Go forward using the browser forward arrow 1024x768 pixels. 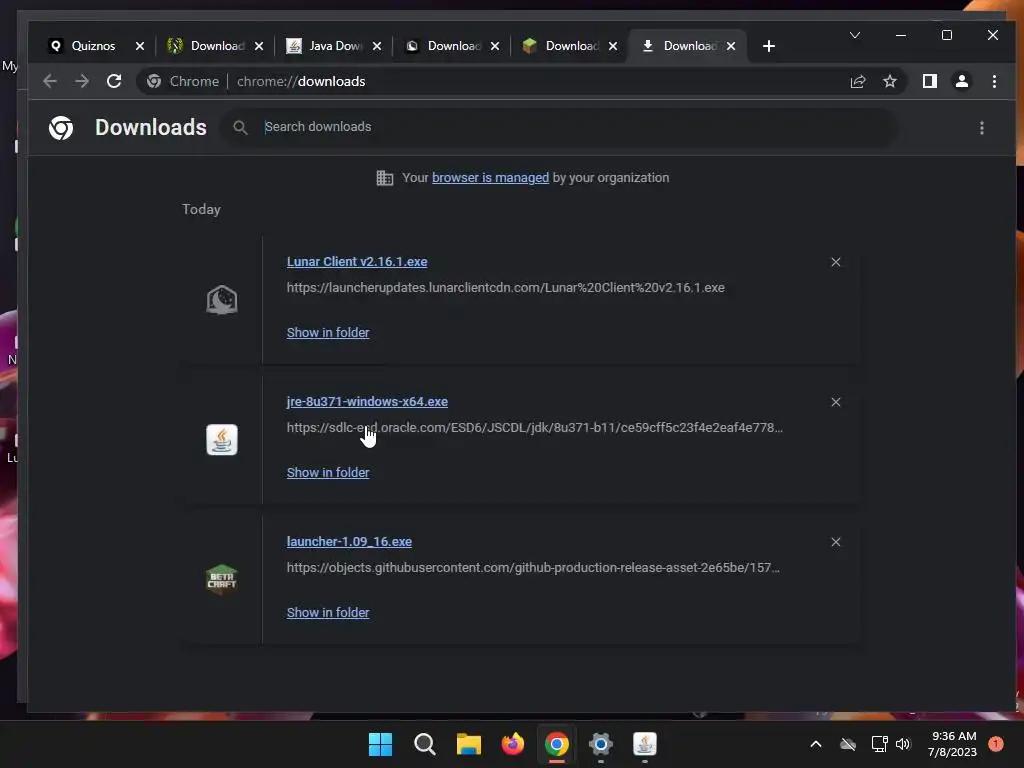82,81
